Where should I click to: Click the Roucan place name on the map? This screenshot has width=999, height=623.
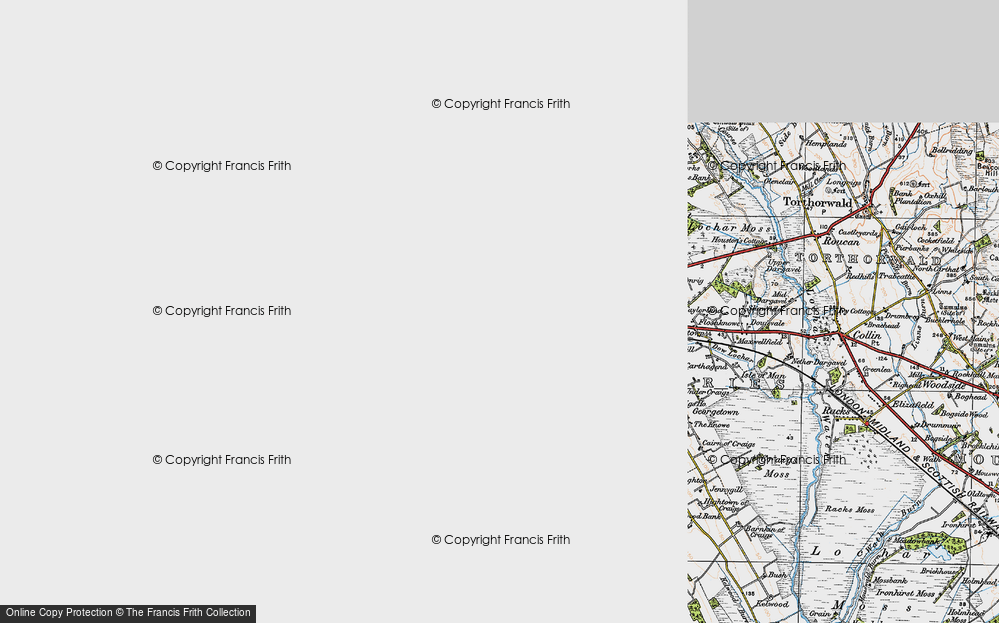tap(841, 242)
